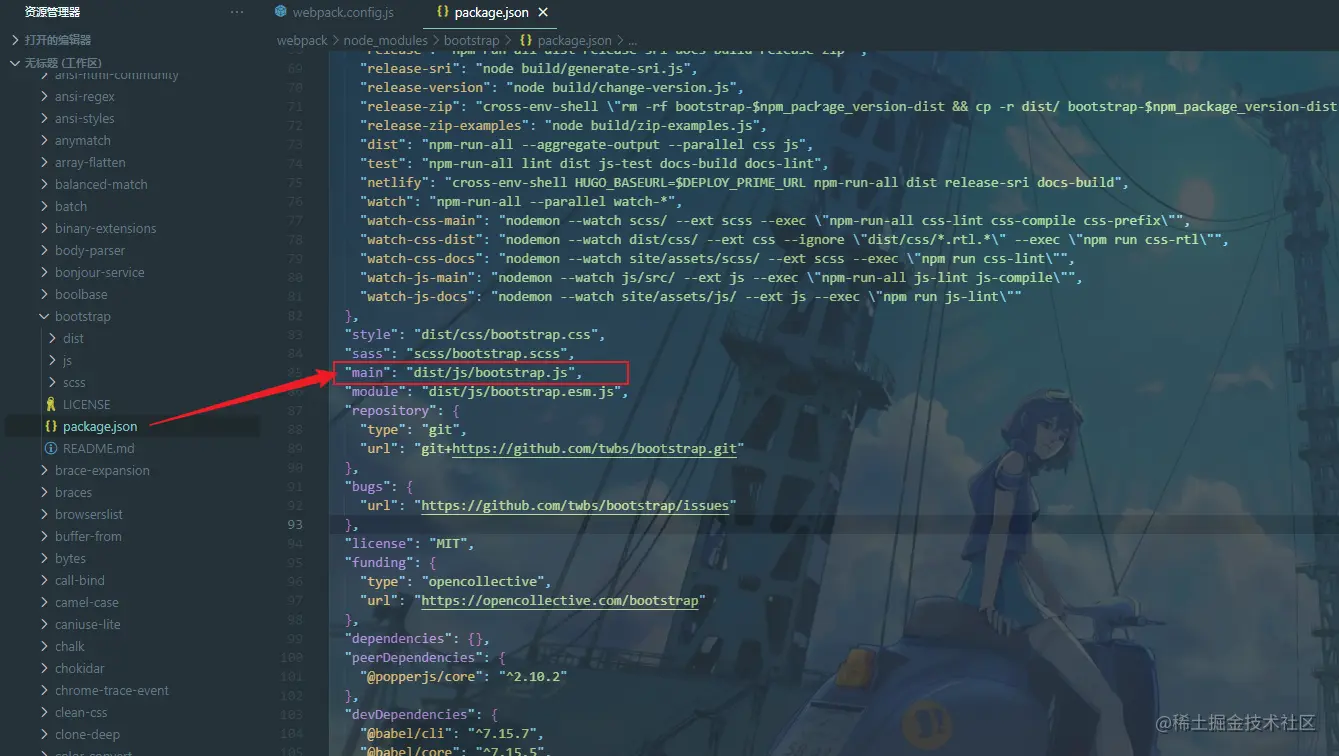1339x756 pixels.
Task: Open the bytes folder
Action: pyautogui.click(x=70, y=559)
